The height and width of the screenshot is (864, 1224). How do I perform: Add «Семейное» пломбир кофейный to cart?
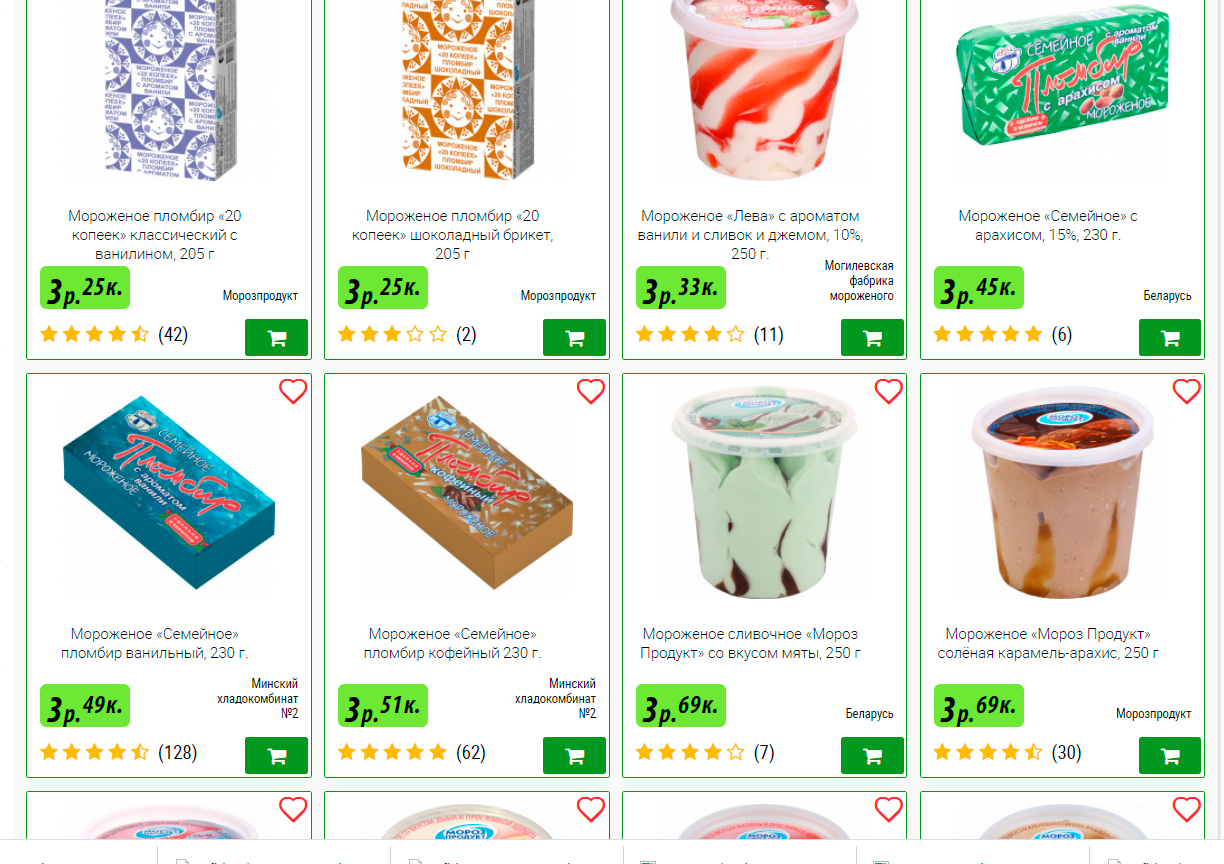click(x=574, y=756)
